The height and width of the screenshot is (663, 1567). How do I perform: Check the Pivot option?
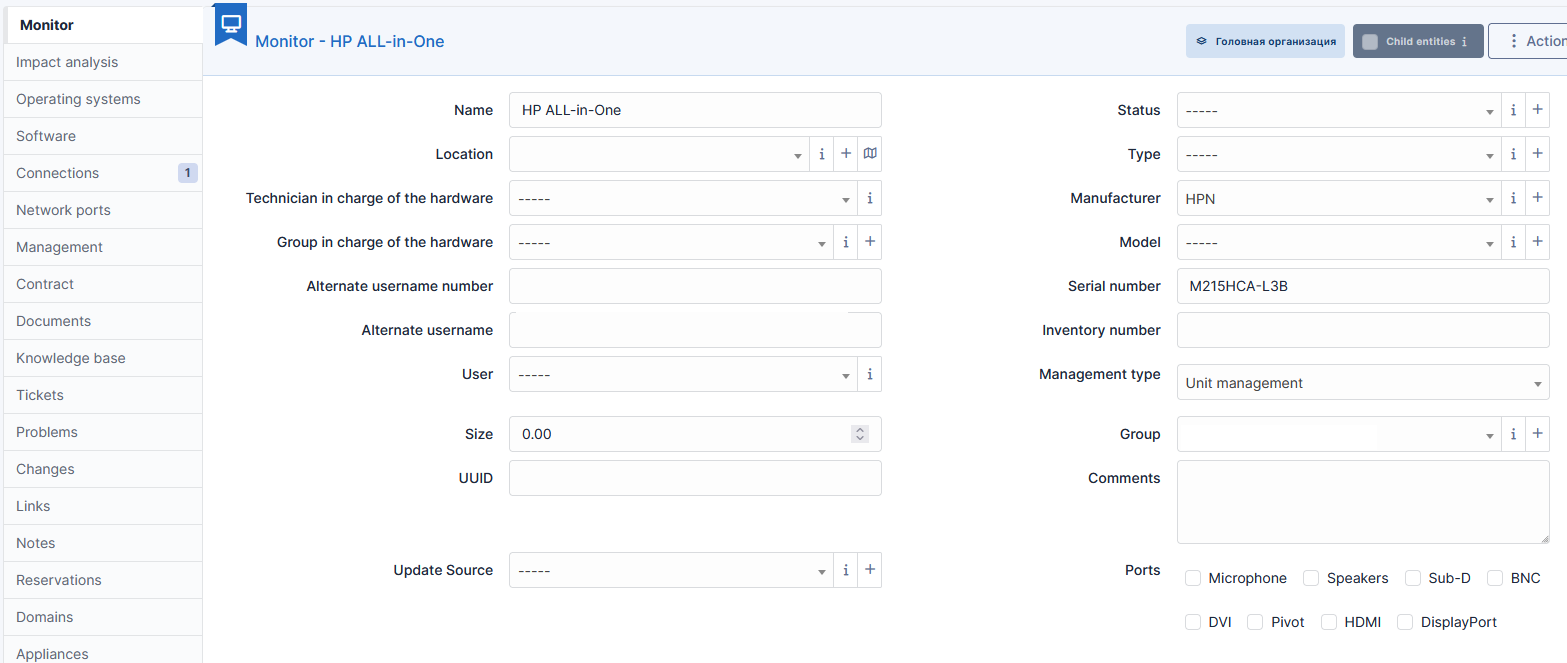[1255, 622]
